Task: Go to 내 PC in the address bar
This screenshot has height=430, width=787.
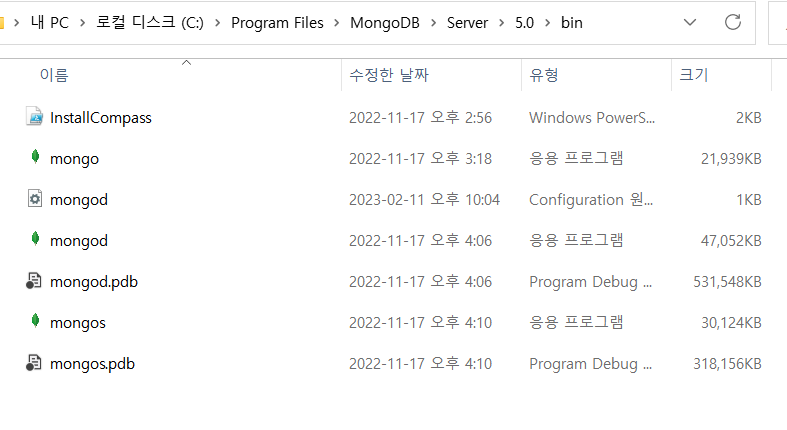Action: click(x=49, y=23)
